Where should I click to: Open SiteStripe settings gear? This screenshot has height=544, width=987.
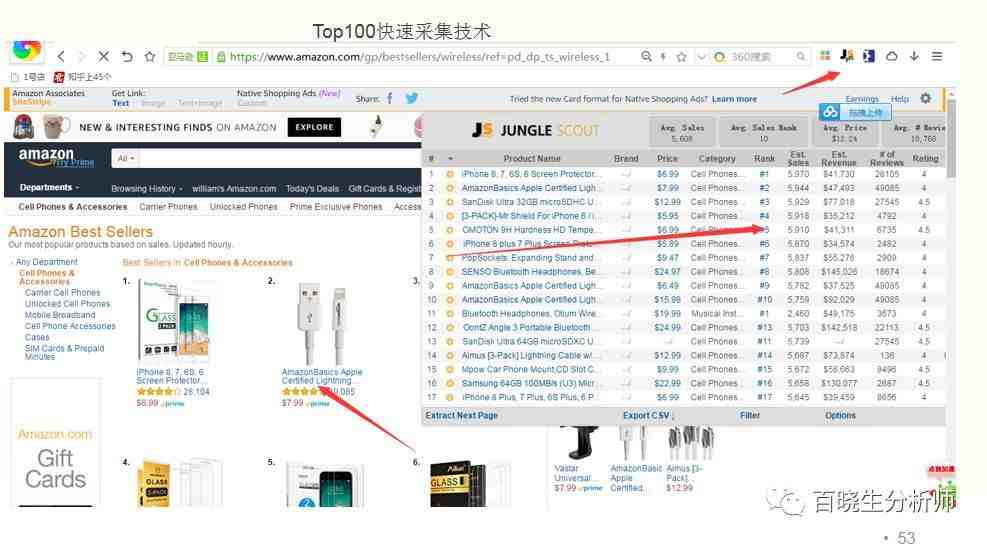[925, 98]
